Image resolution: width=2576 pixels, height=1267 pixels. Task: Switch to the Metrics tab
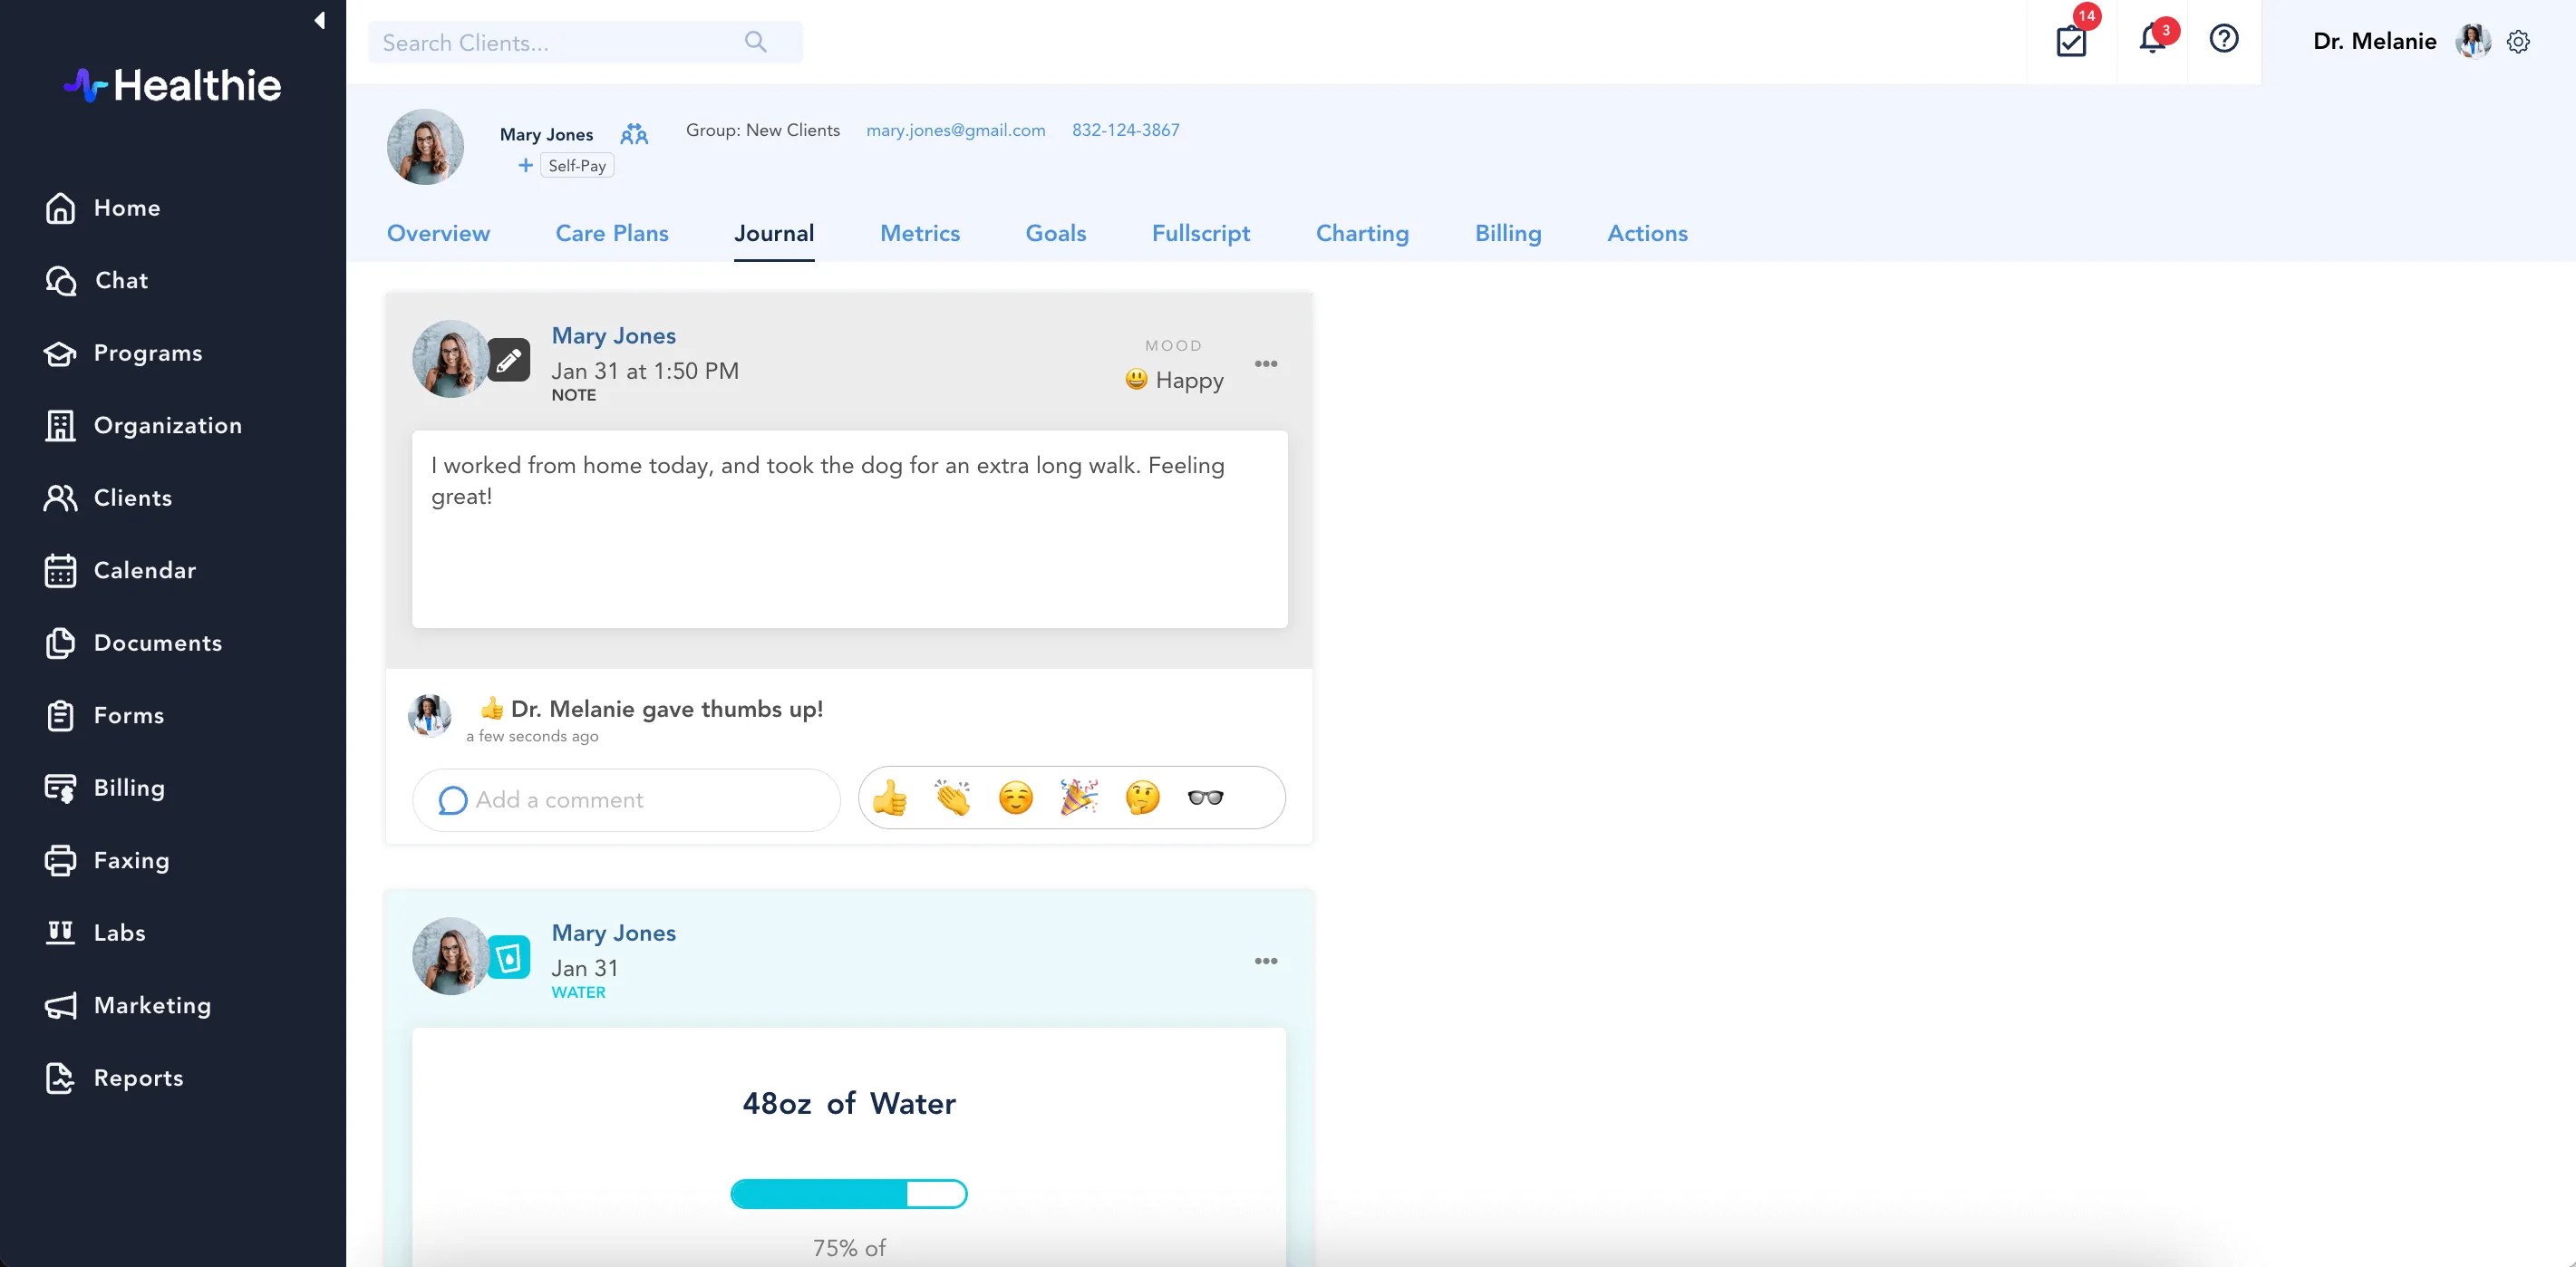pyautogui.click(x=919, y=233)
